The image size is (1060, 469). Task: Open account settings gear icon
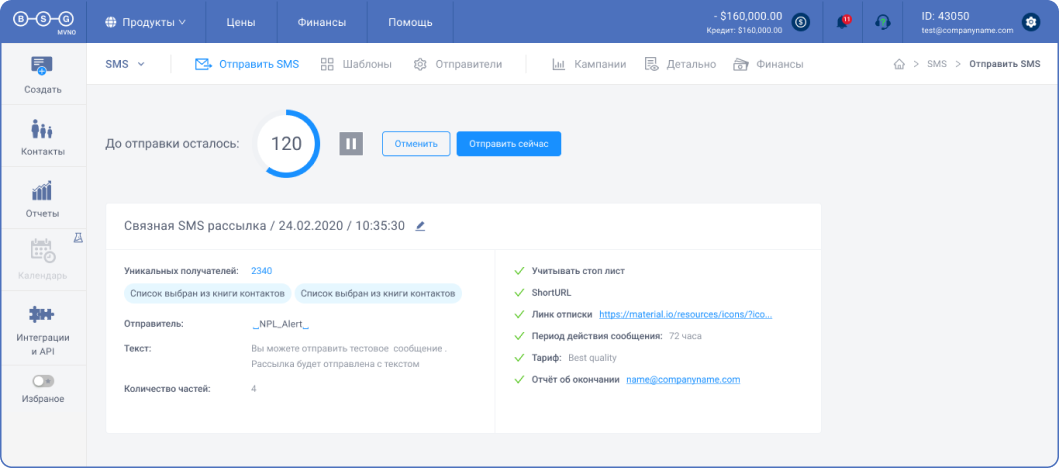click(1030, 22)
